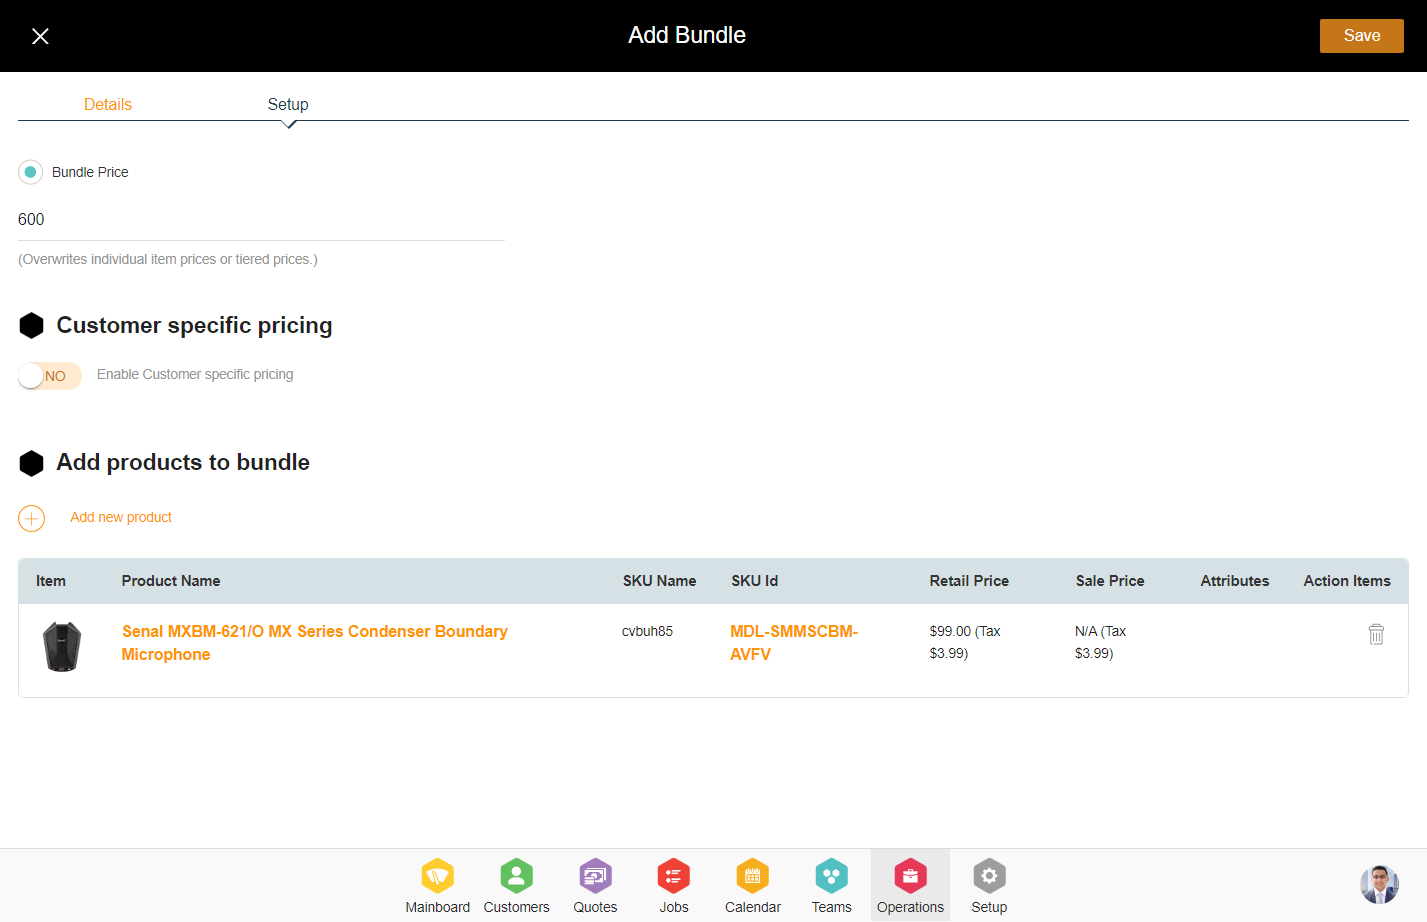The width and height of the screenshot is (1427, 922).
Task: Navigate to Jobs
Action: [x=674, y=886]
